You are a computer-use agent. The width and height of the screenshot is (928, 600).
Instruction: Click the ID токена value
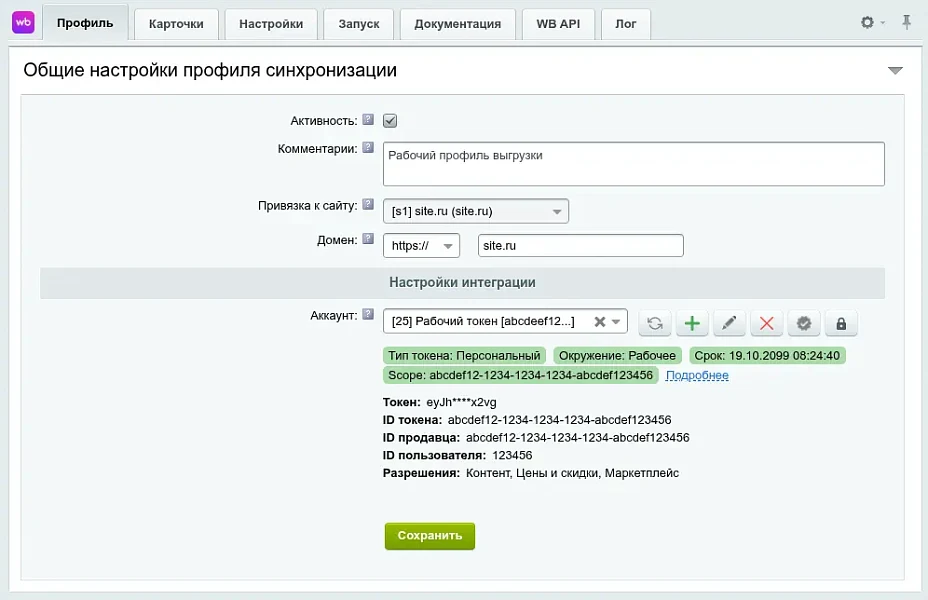tap(559, 420)
